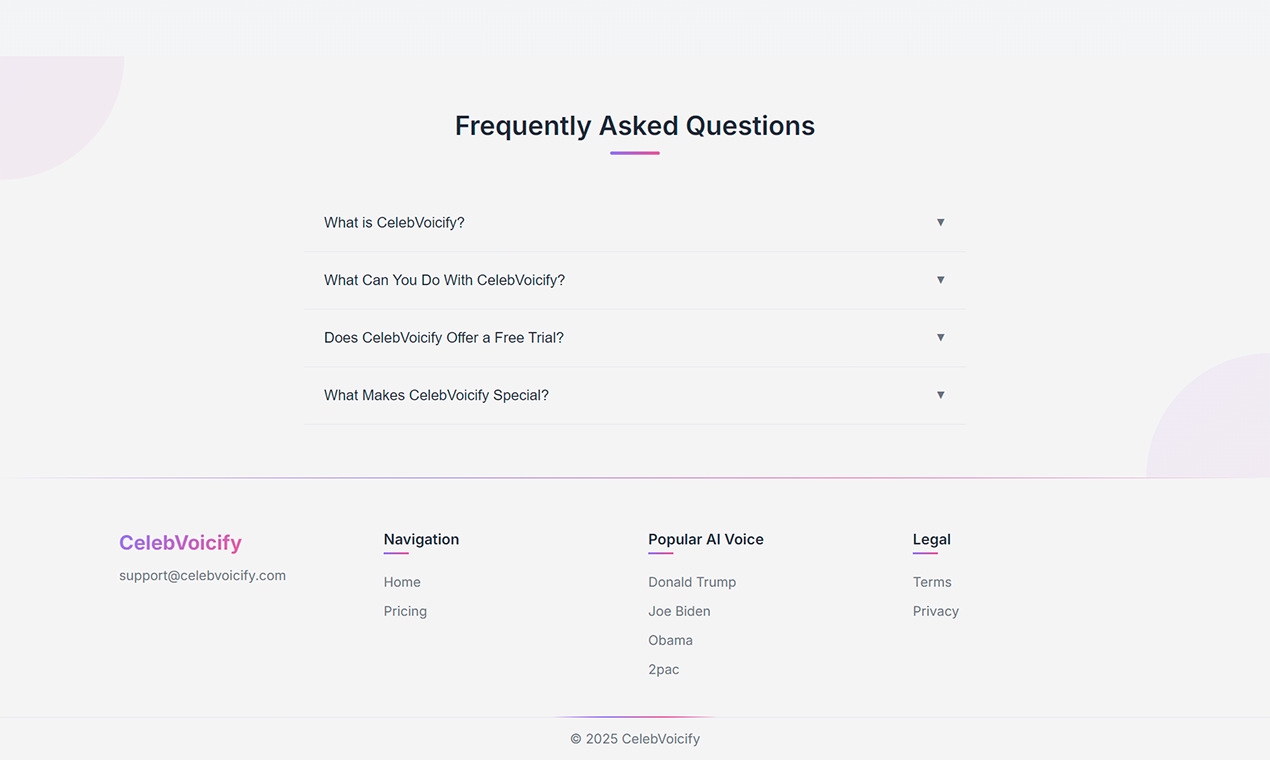Click 'What Can You Do With CelebVoicify?' text
The height and width of the screenshot is (760, 1270).
point(444,280)
